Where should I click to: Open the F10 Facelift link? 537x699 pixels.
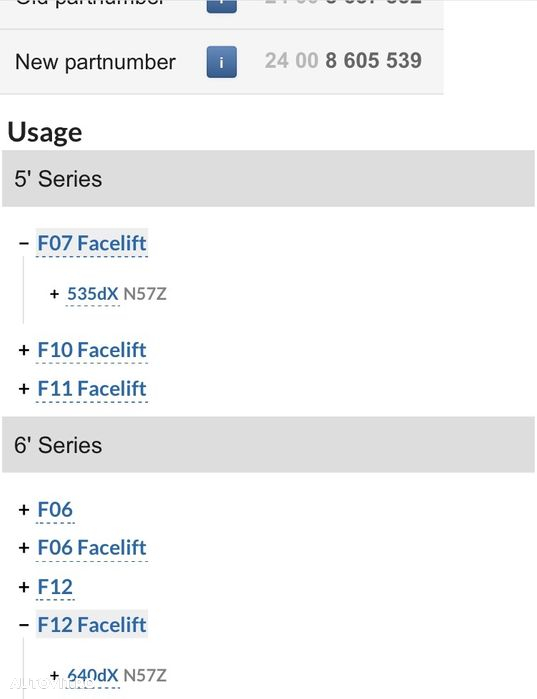click(x=92, y=350)
